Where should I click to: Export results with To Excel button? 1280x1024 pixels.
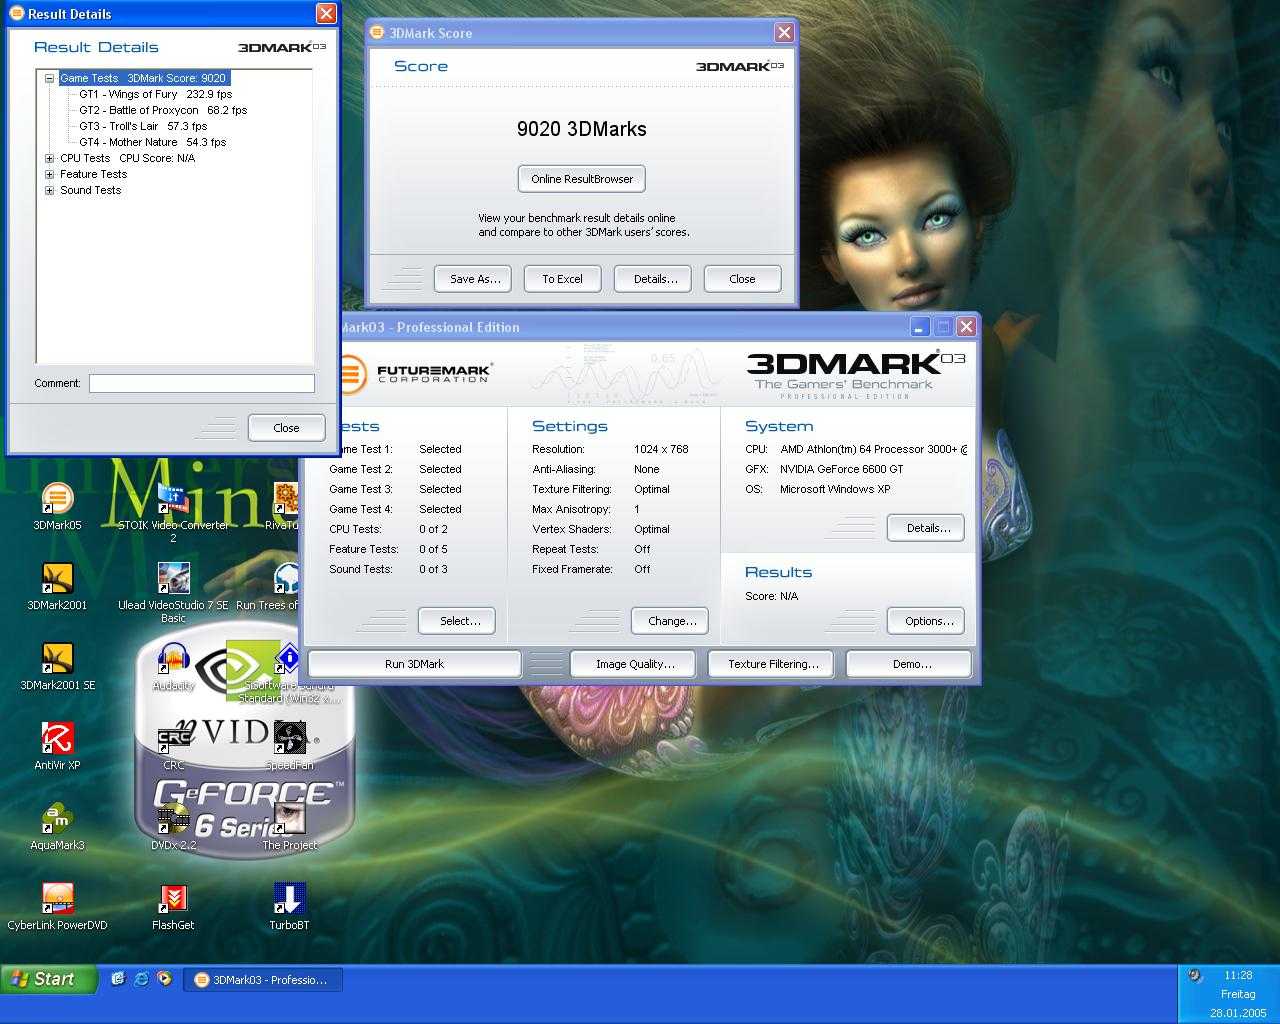562,279
